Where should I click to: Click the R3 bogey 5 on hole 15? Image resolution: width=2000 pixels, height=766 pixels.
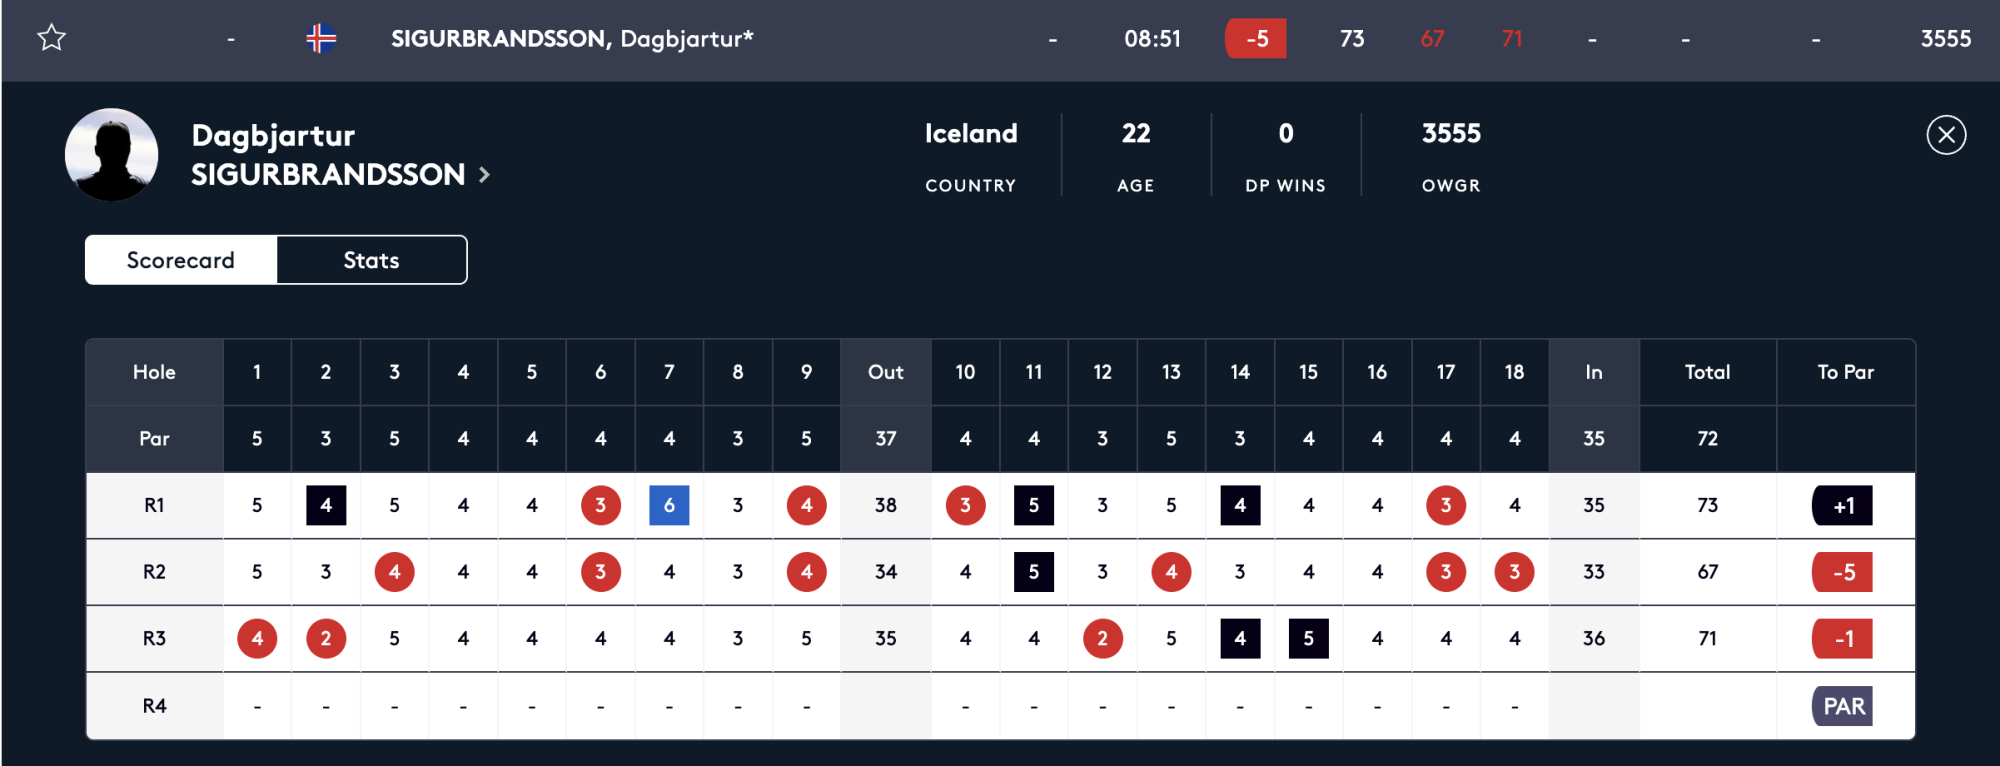coord(1308,639)
